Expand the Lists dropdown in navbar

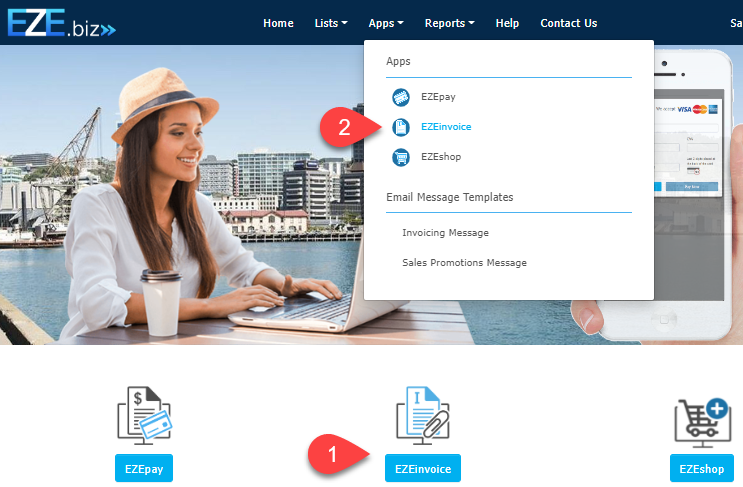pyautogui.click(x=331, y=23)
